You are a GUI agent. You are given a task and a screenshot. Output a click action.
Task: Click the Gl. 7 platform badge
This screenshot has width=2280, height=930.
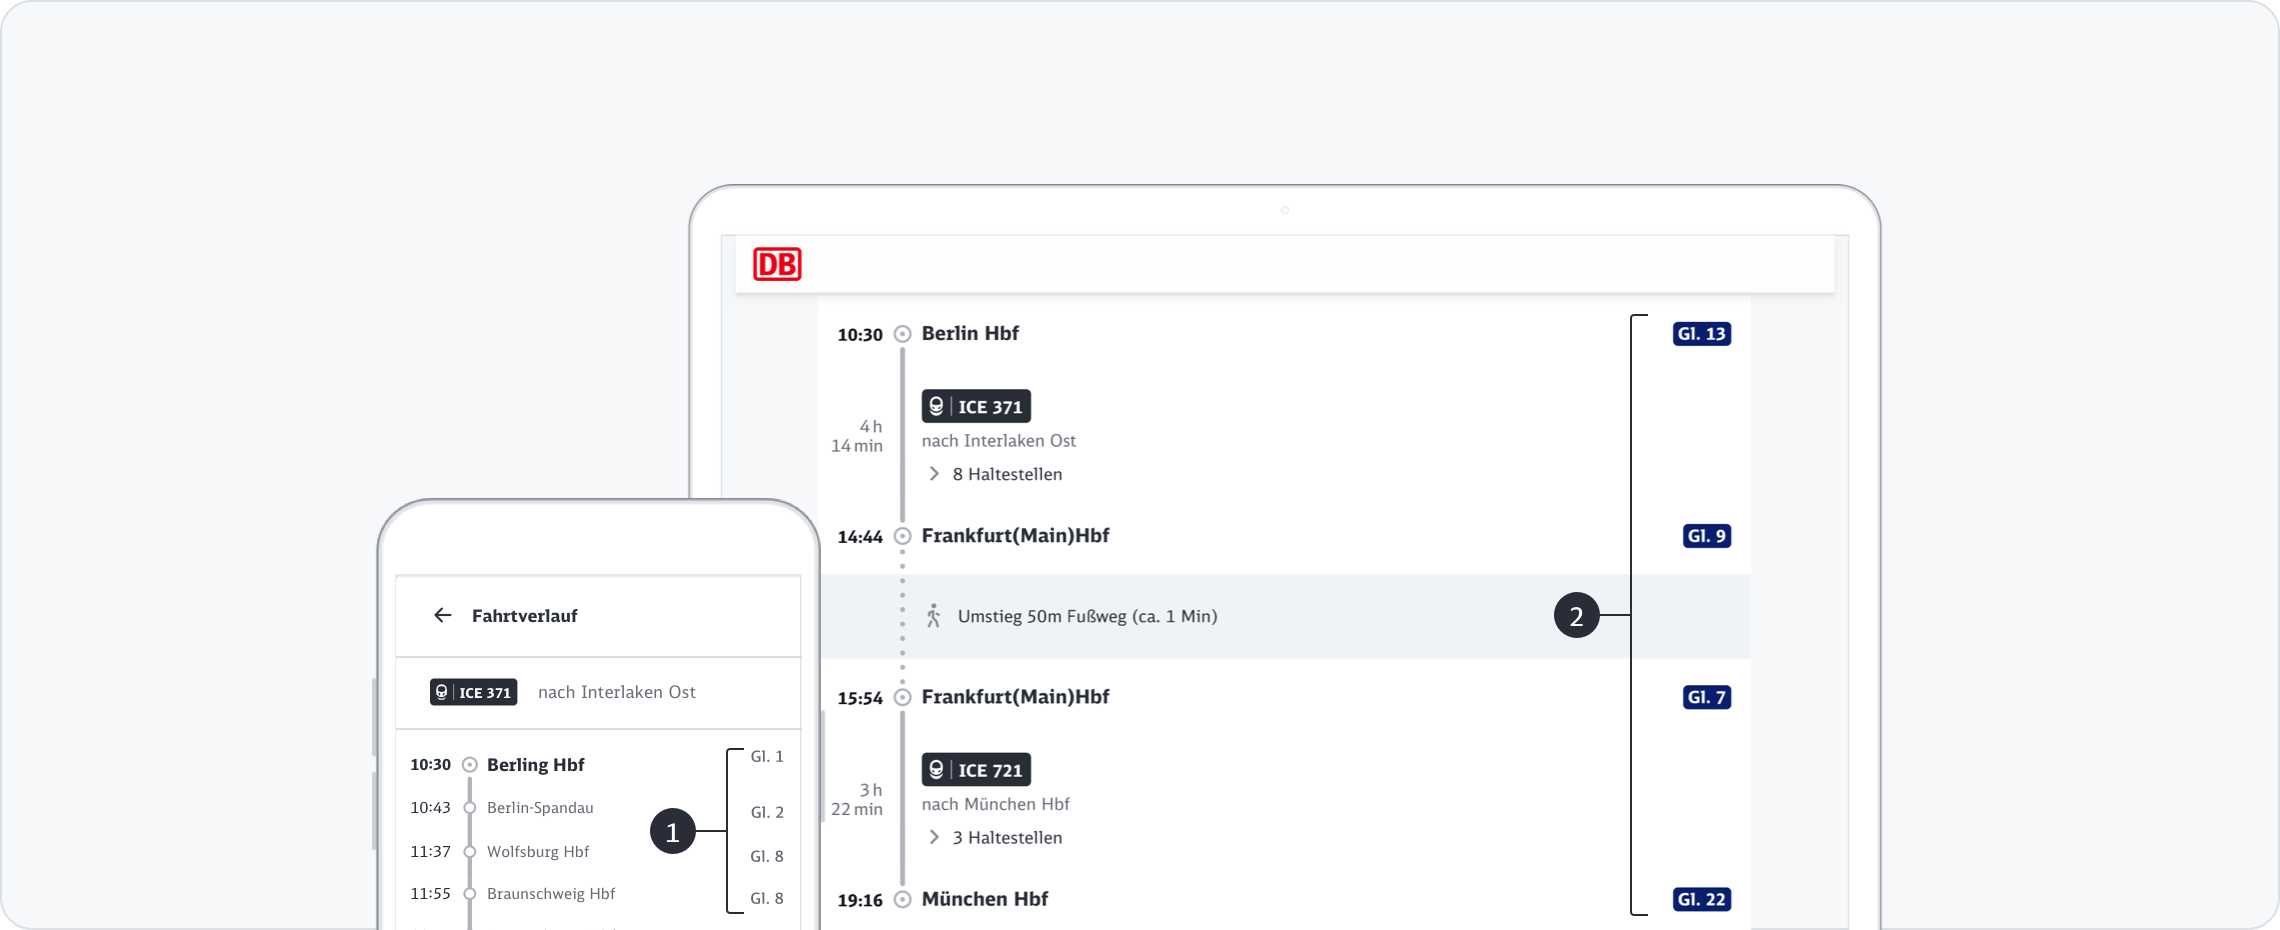coord(1706,697)
